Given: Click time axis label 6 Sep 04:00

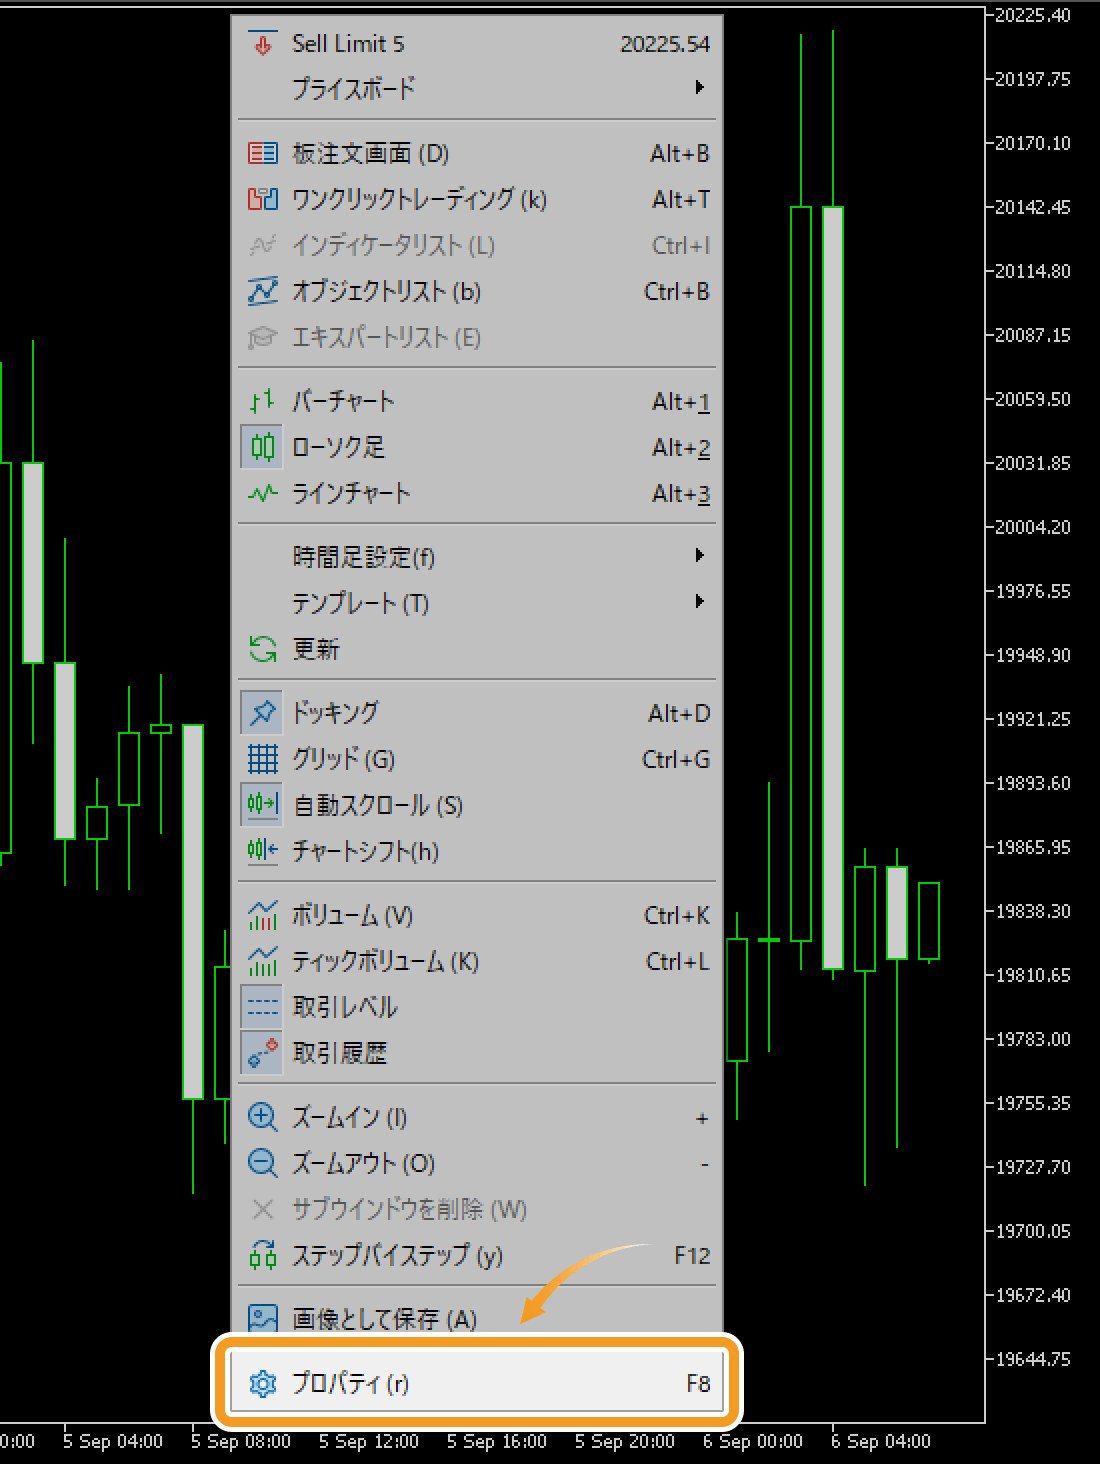Looking at the screenshot, I should tap(881, 1441).
